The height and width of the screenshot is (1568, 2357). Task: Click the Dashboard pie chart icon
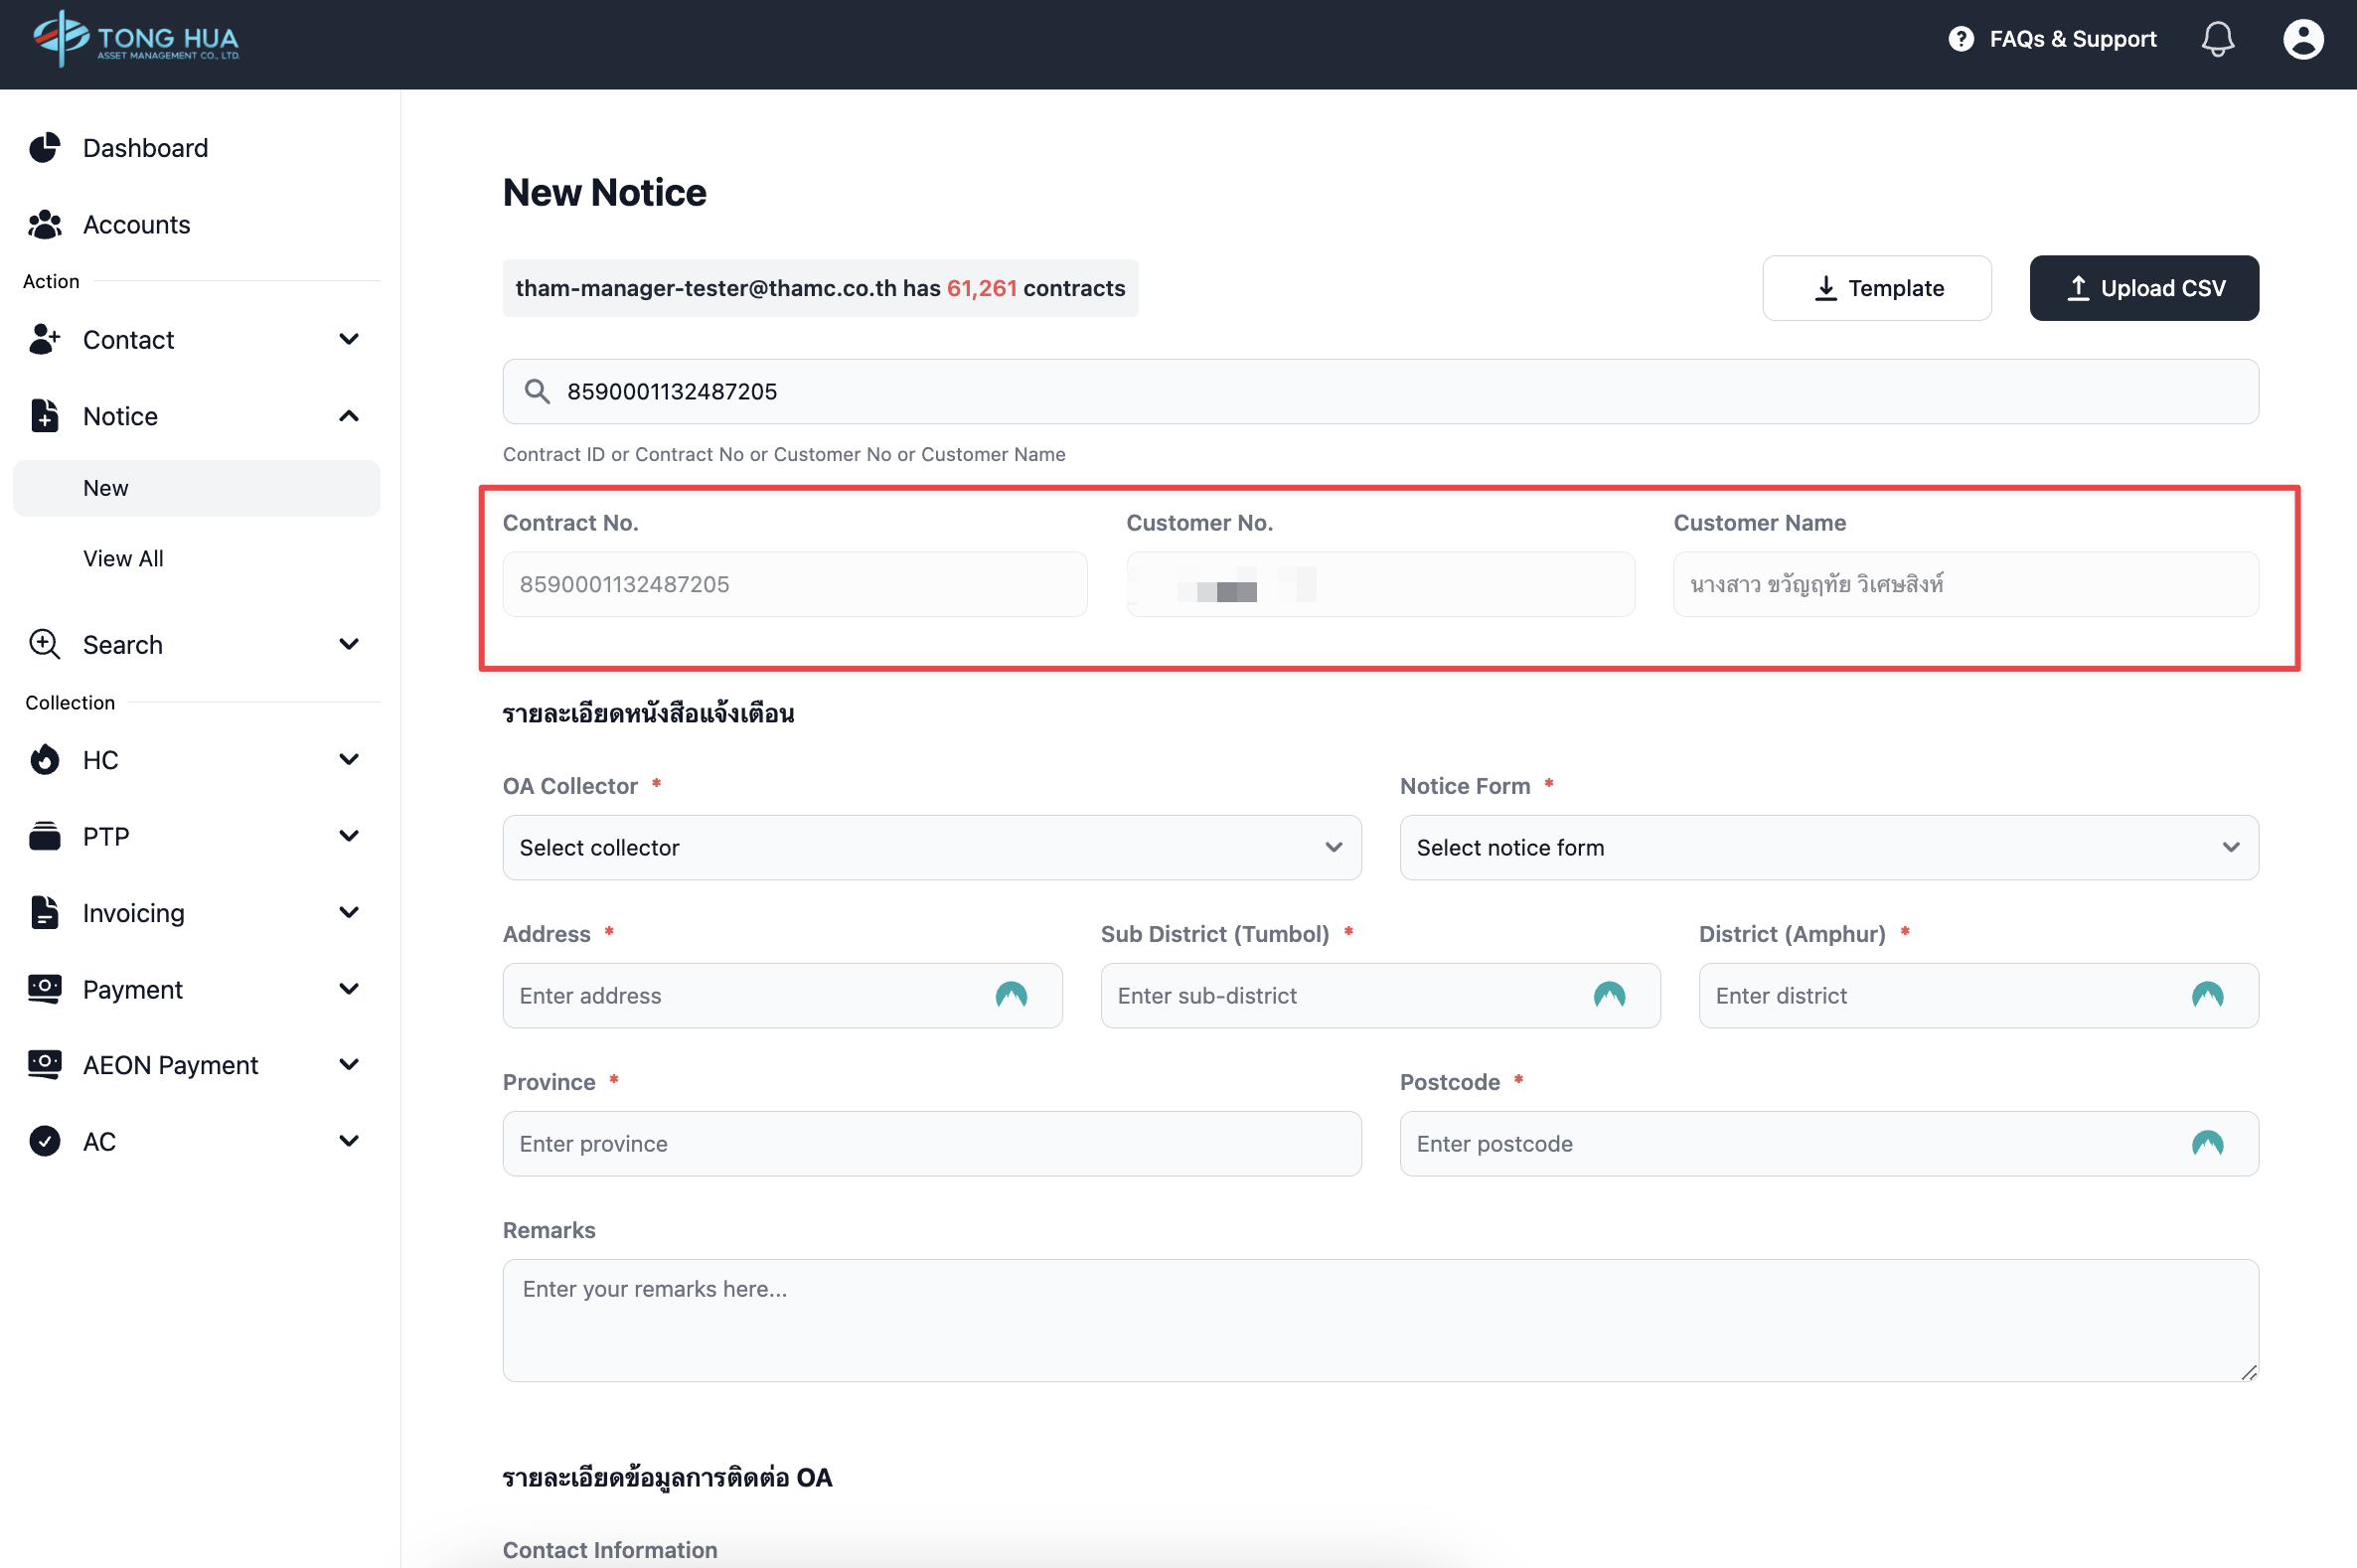pyautogui.click(x=45, y=148)
